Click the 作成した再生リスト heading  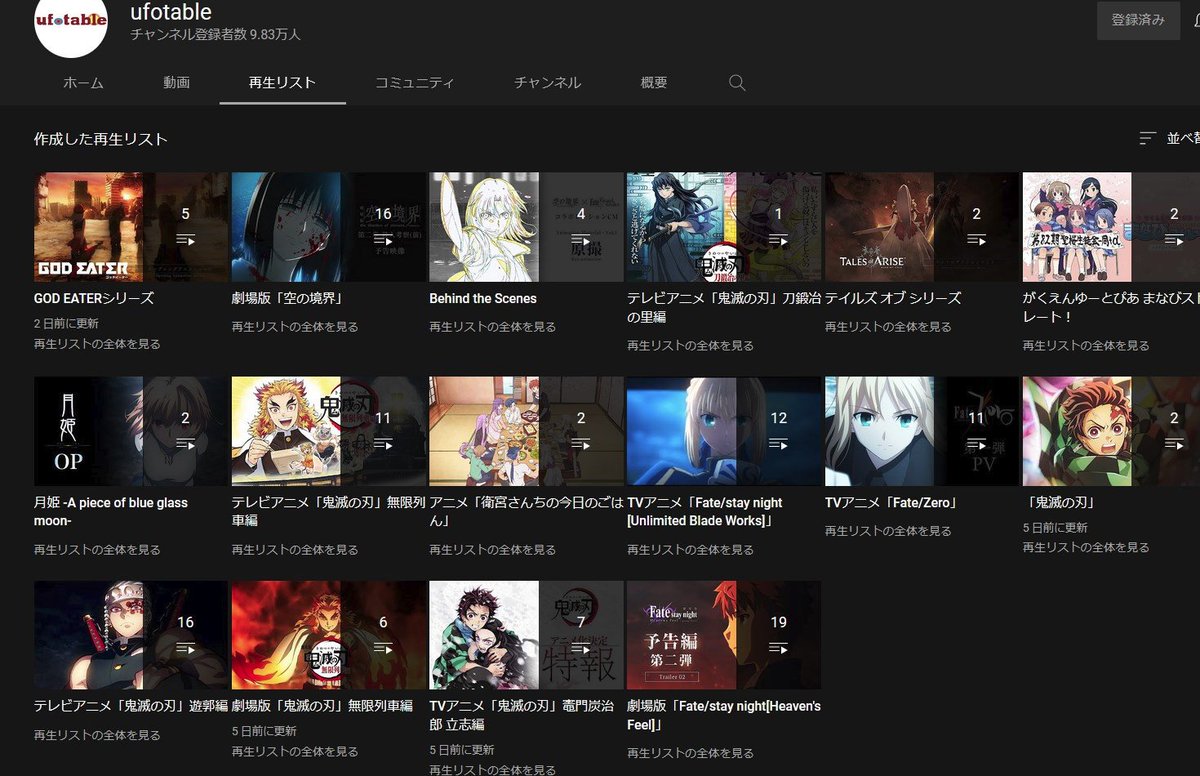[101, 139]
